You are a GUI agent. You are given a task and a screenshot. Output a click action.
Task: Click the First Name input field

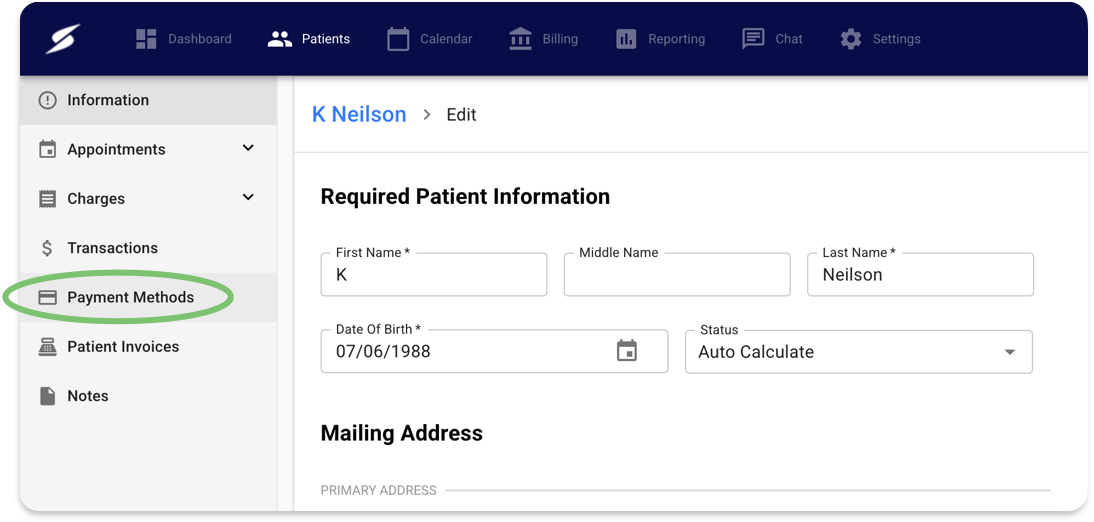coord(434,274)
